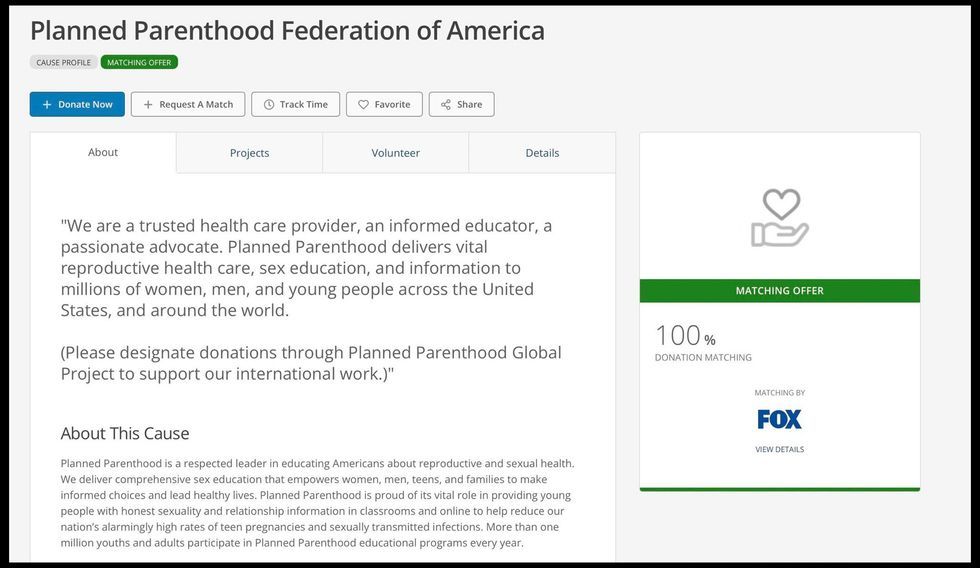Click the plus icon beside Request A Match
This screenshot has height=568, width=980.
(x=148, y=105)
